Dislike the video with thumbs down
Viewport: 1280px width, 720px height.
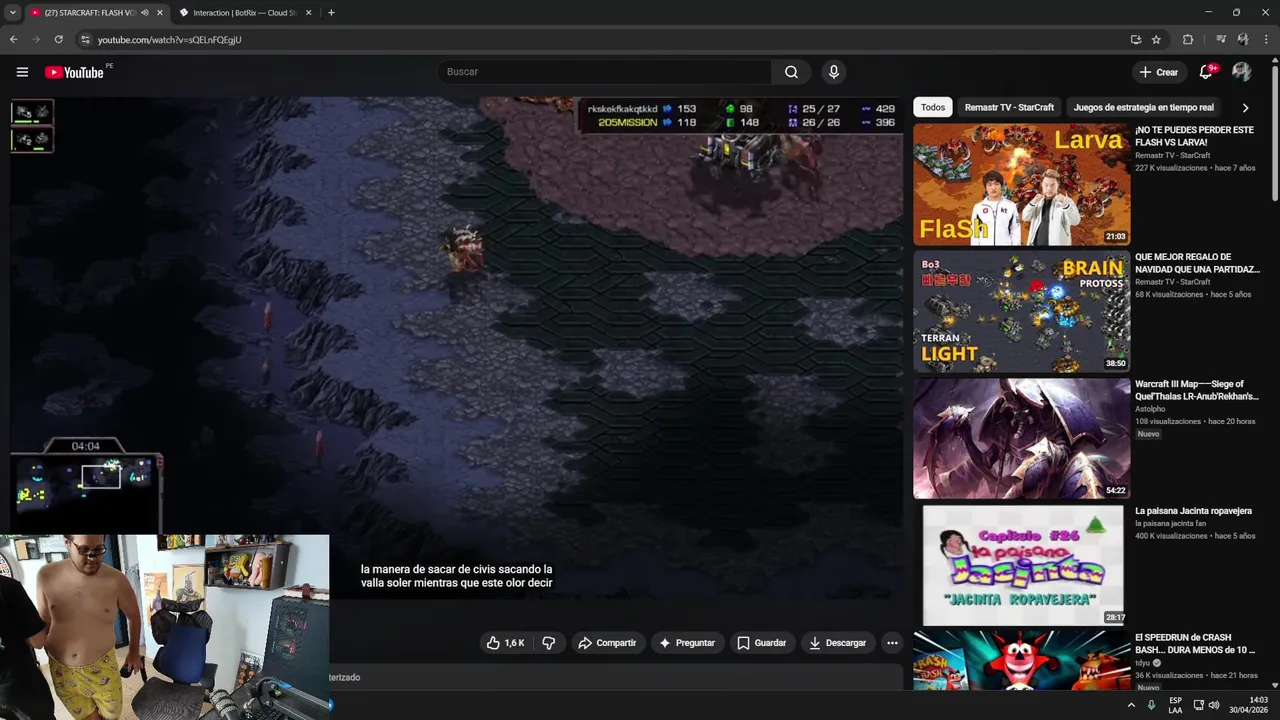pos(549,643)
